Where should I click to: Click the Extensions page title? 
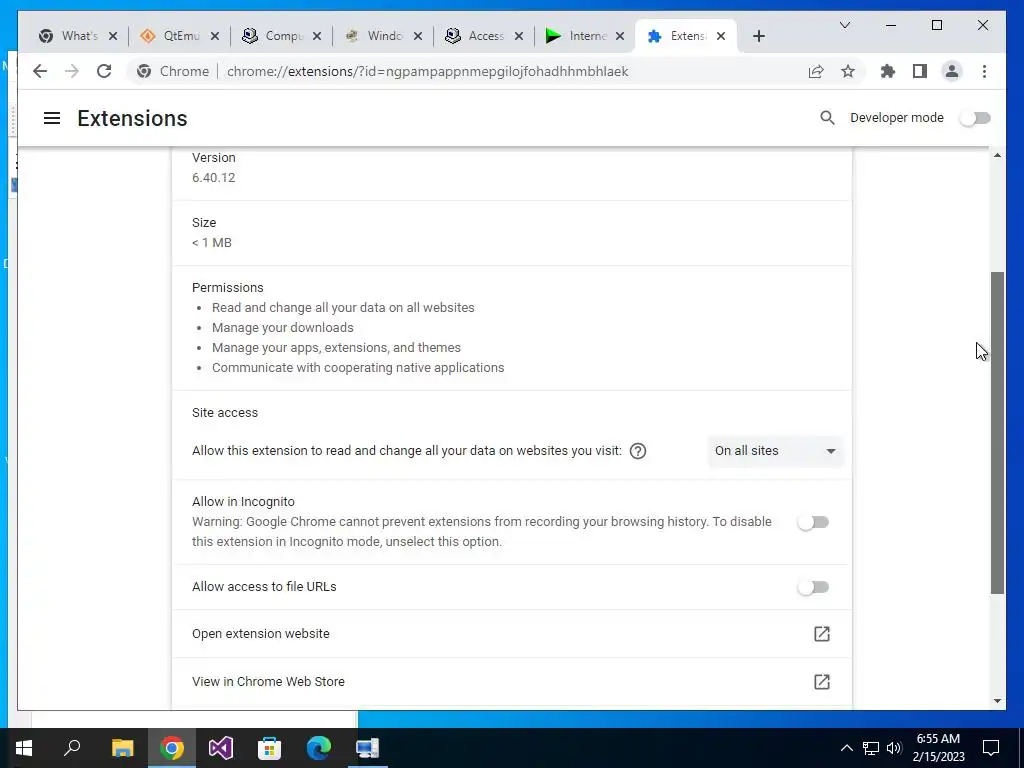pos(133,118)
